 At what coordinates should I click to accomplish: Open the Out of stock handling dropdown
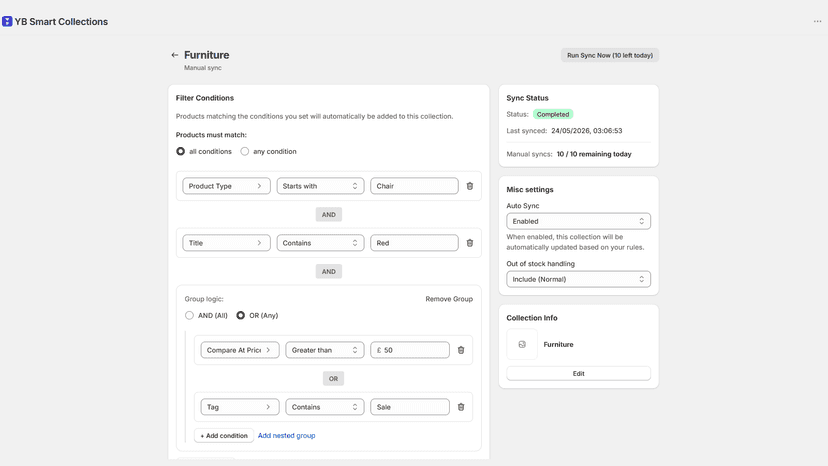click(578, 279)
